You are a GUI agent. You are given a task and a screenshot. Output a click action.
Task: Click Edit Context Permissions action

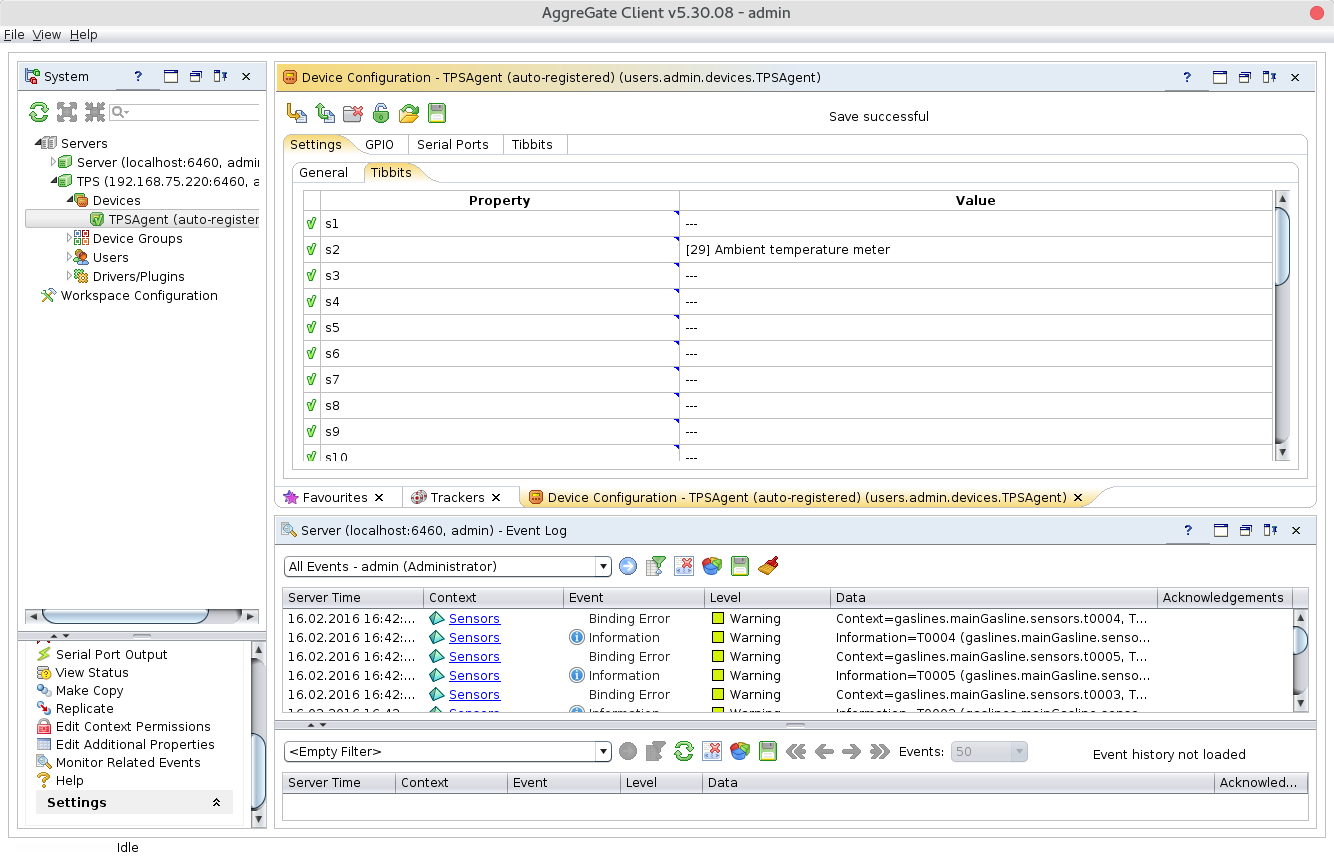133,727
